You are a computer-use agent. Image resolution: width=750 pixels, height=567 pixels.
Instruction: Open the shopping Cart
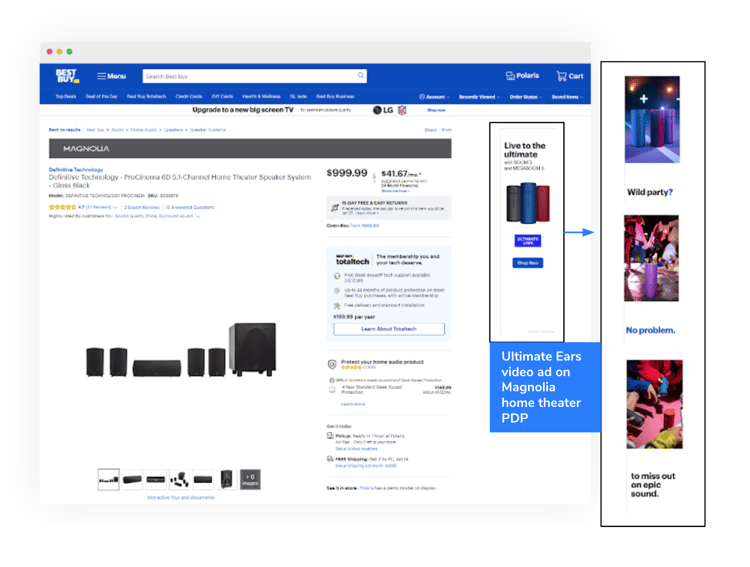pyautogui.click(x=570, y=76)
